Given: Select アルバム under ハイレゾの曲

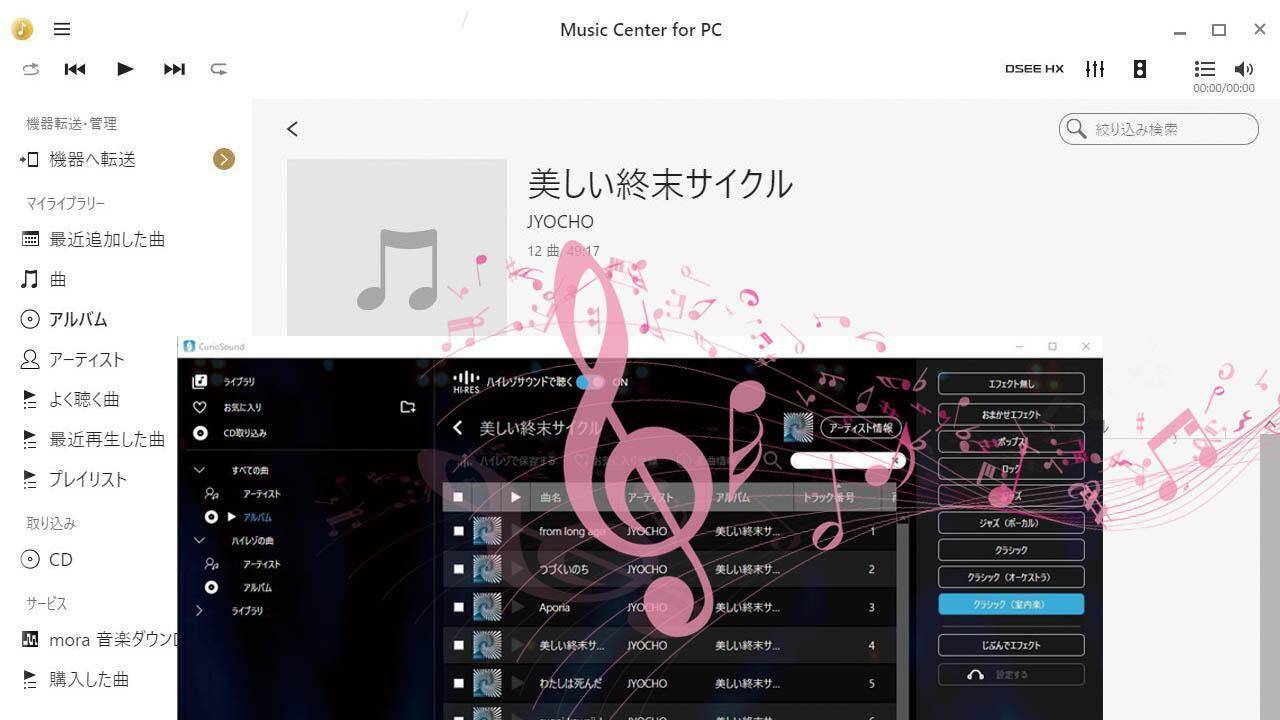Looking at the screenshot, I should pos(257,588).
